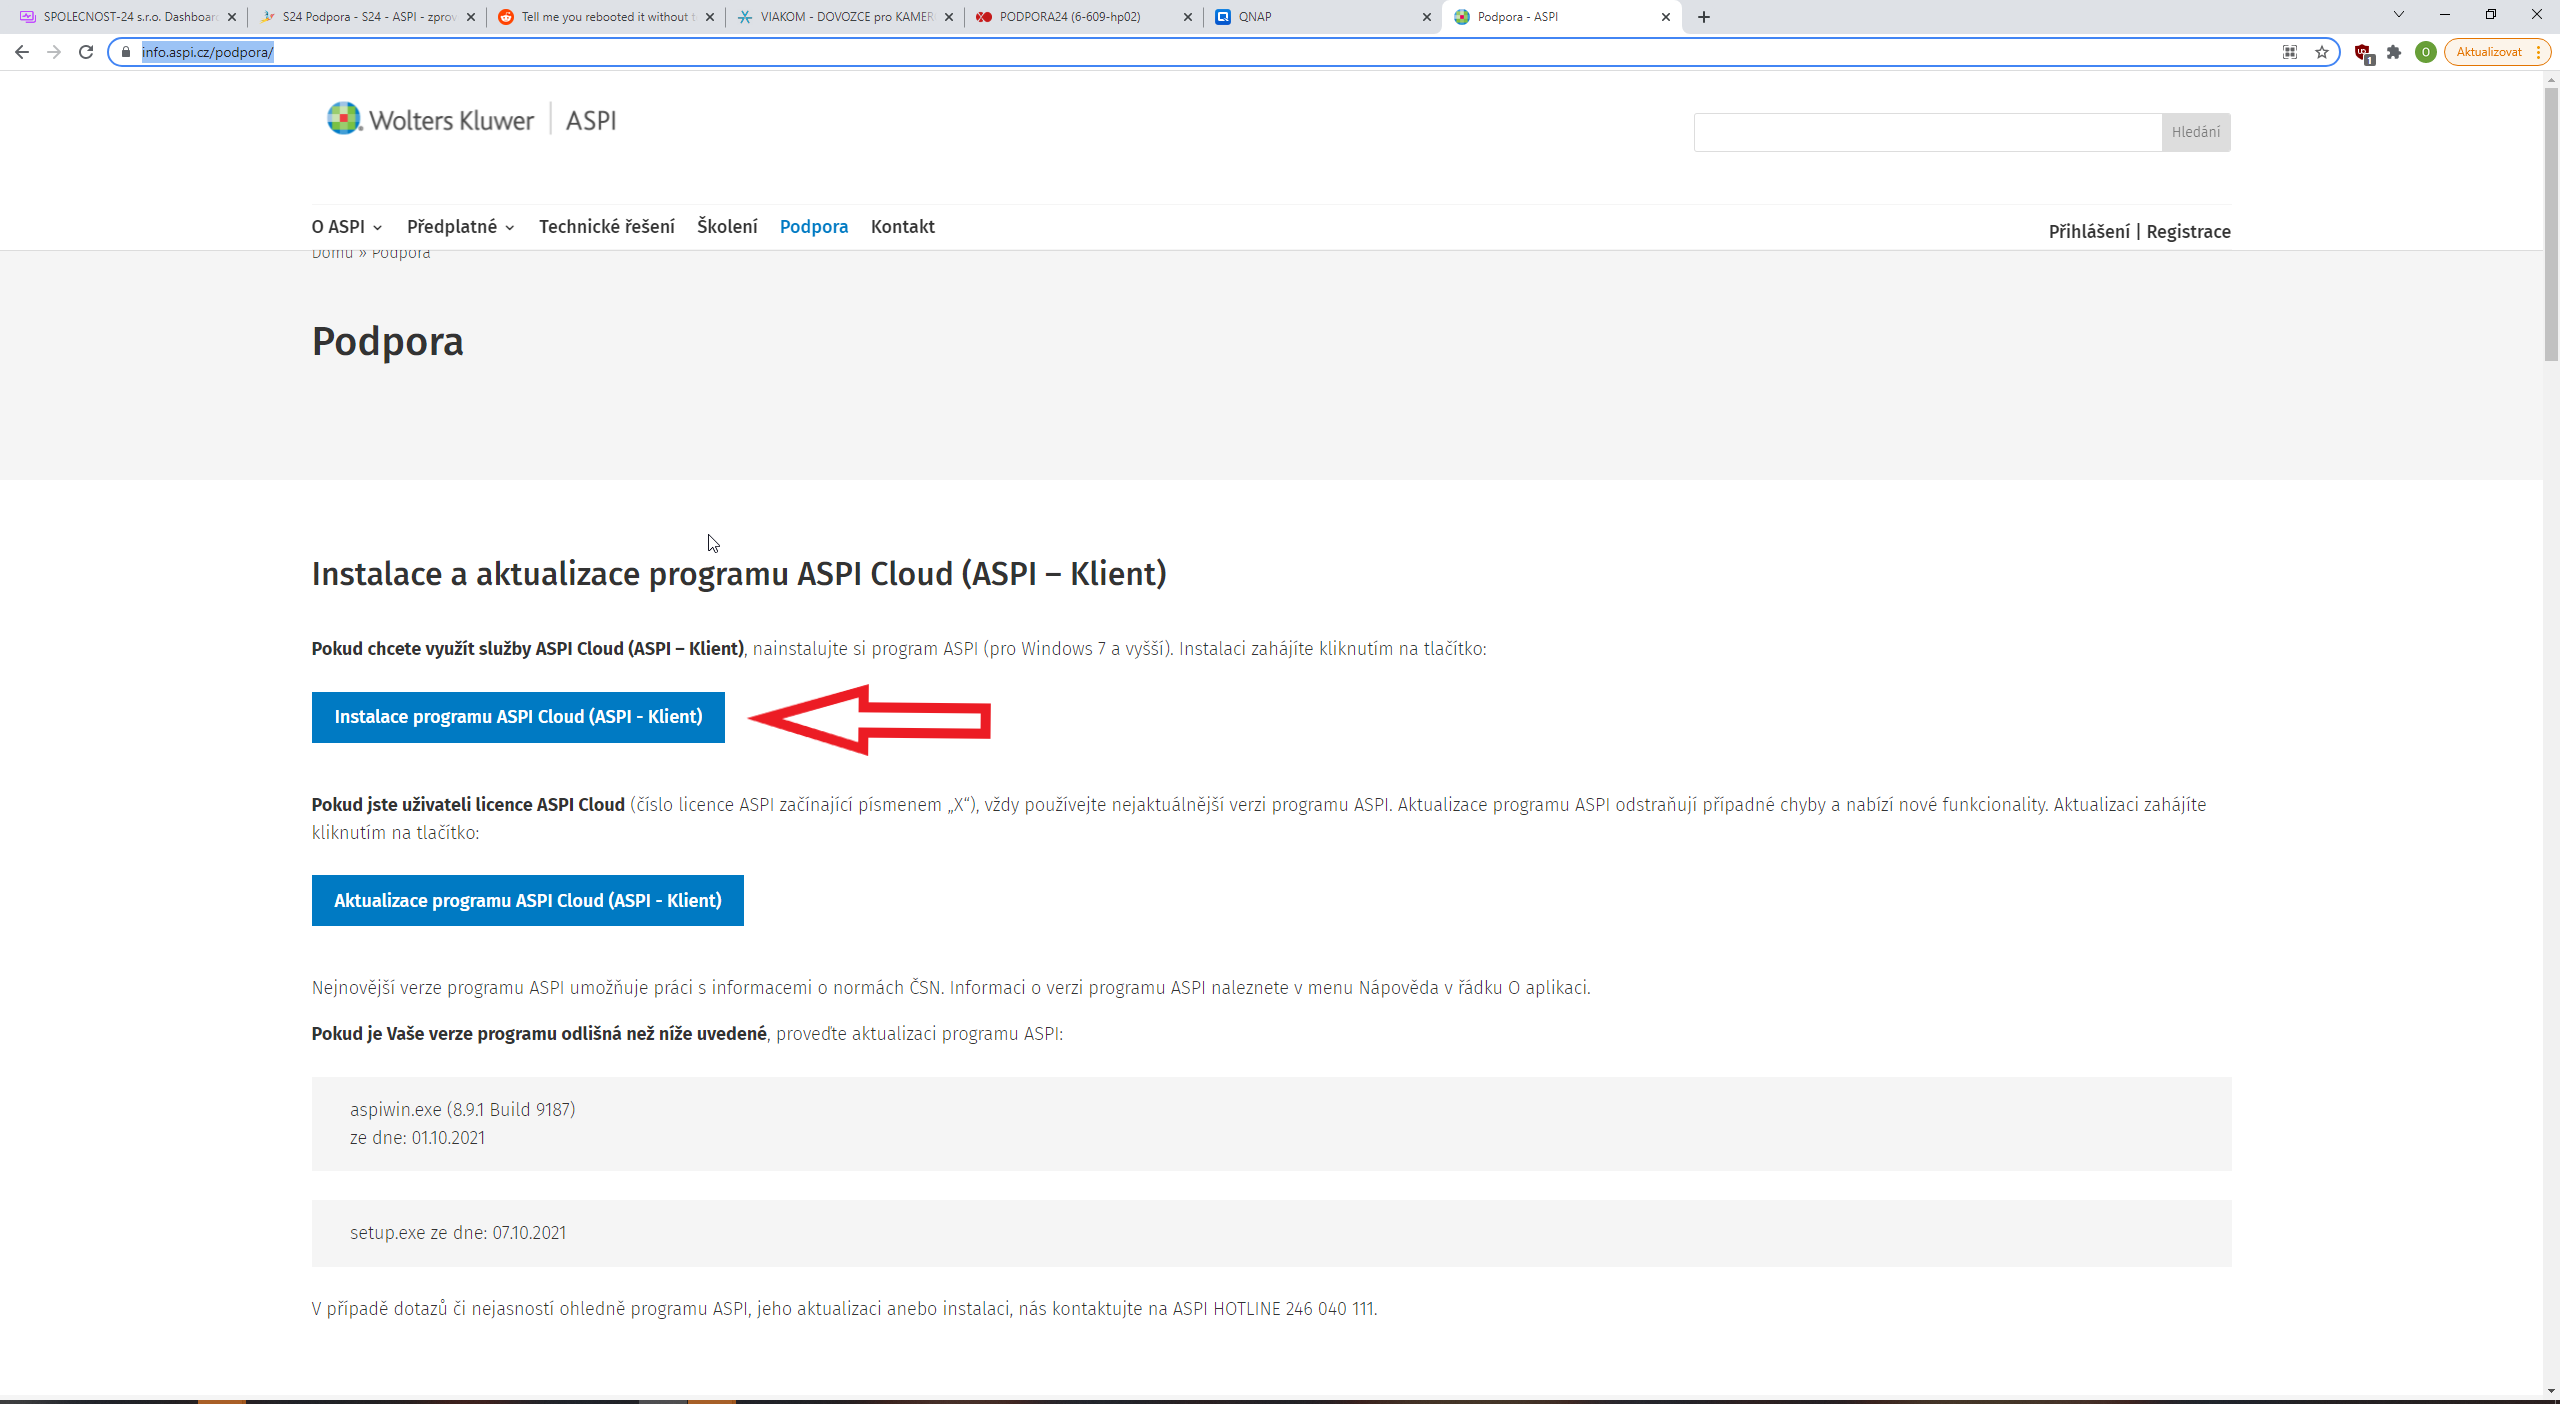This screenshot has width=2560, height=1404.
Task: Click the setup.exe ze dne text
Action: coord(458,1233)
